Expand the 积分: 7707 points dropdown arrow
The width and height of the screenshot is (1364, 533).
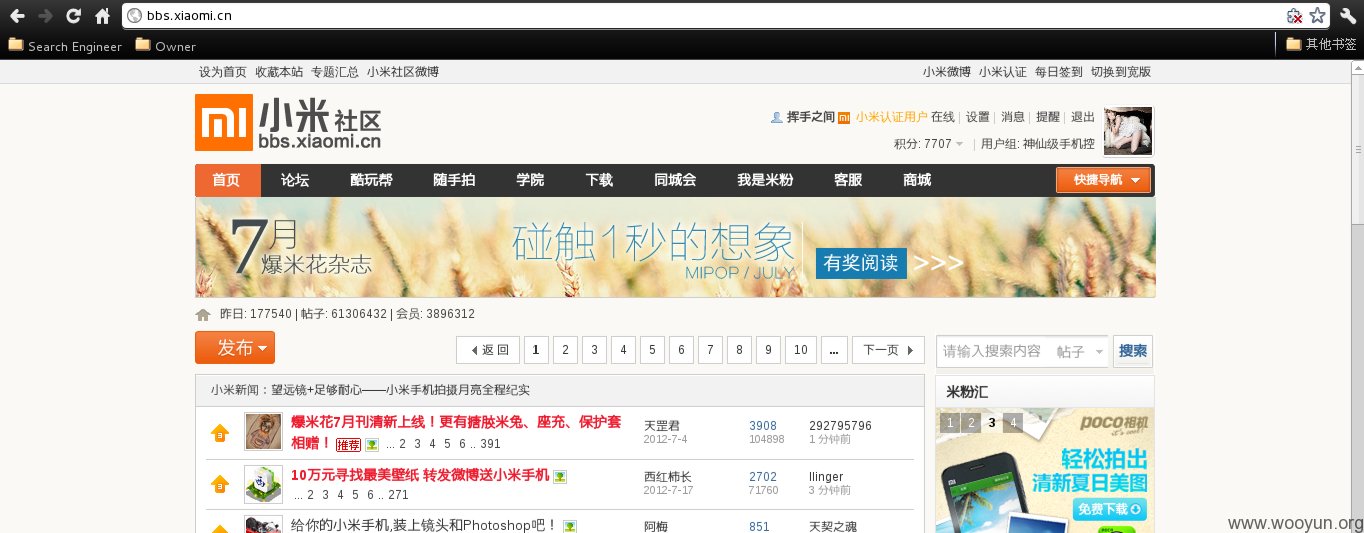960,144
